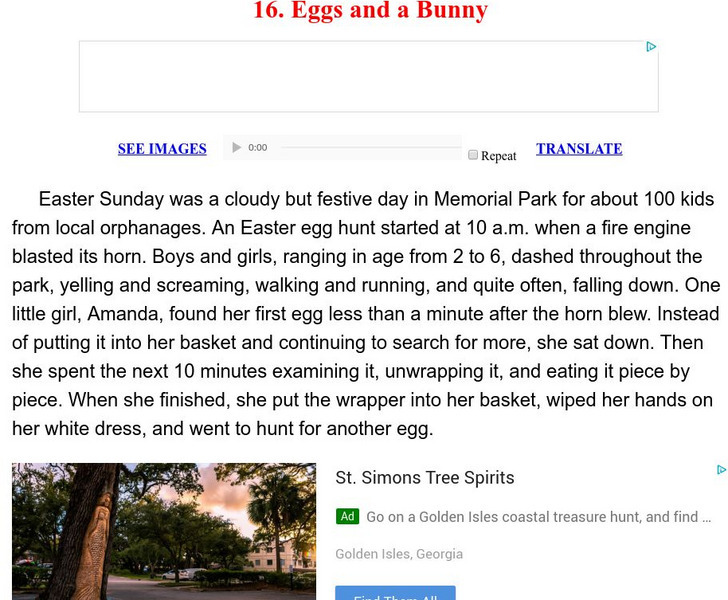Click the AdChoices icon beside St. Simons ad
The width and height of the screenshot is (728, 600).
pos(721,469)
